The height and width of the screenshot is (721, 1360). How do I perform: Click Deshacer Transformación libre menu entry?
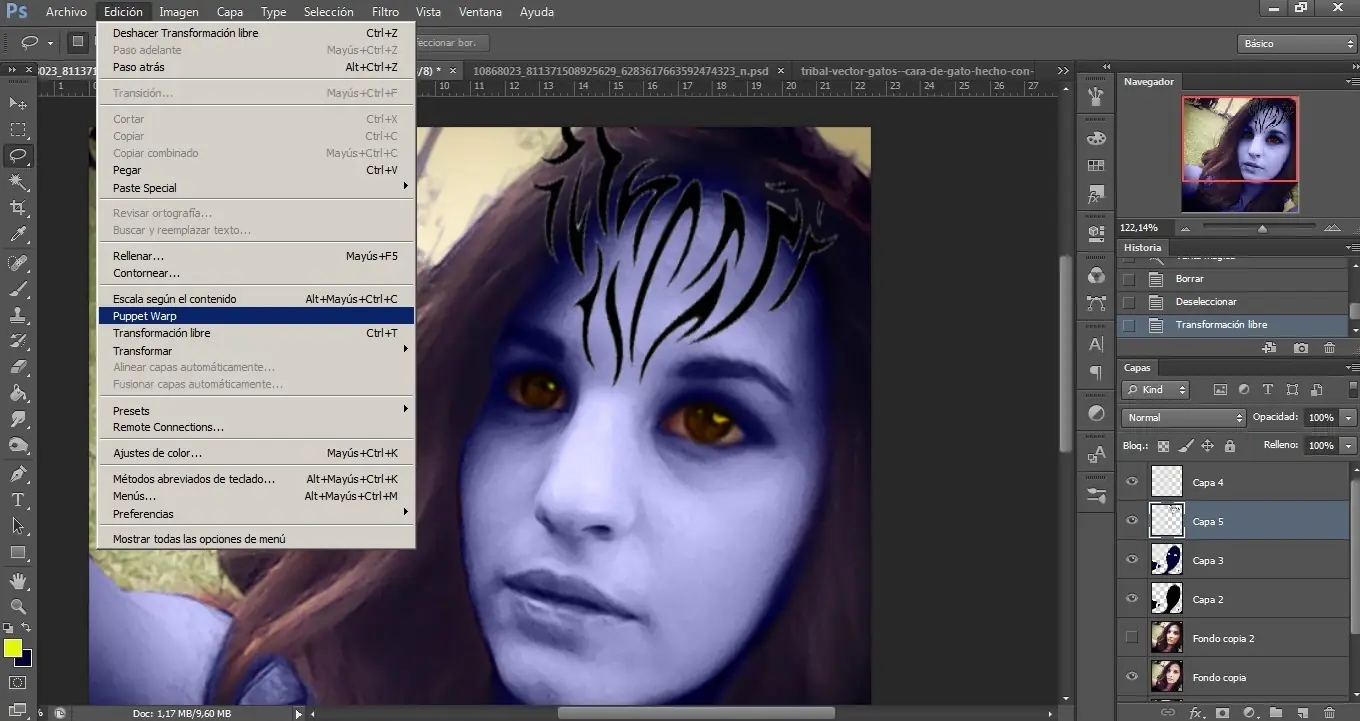point(256,33)
